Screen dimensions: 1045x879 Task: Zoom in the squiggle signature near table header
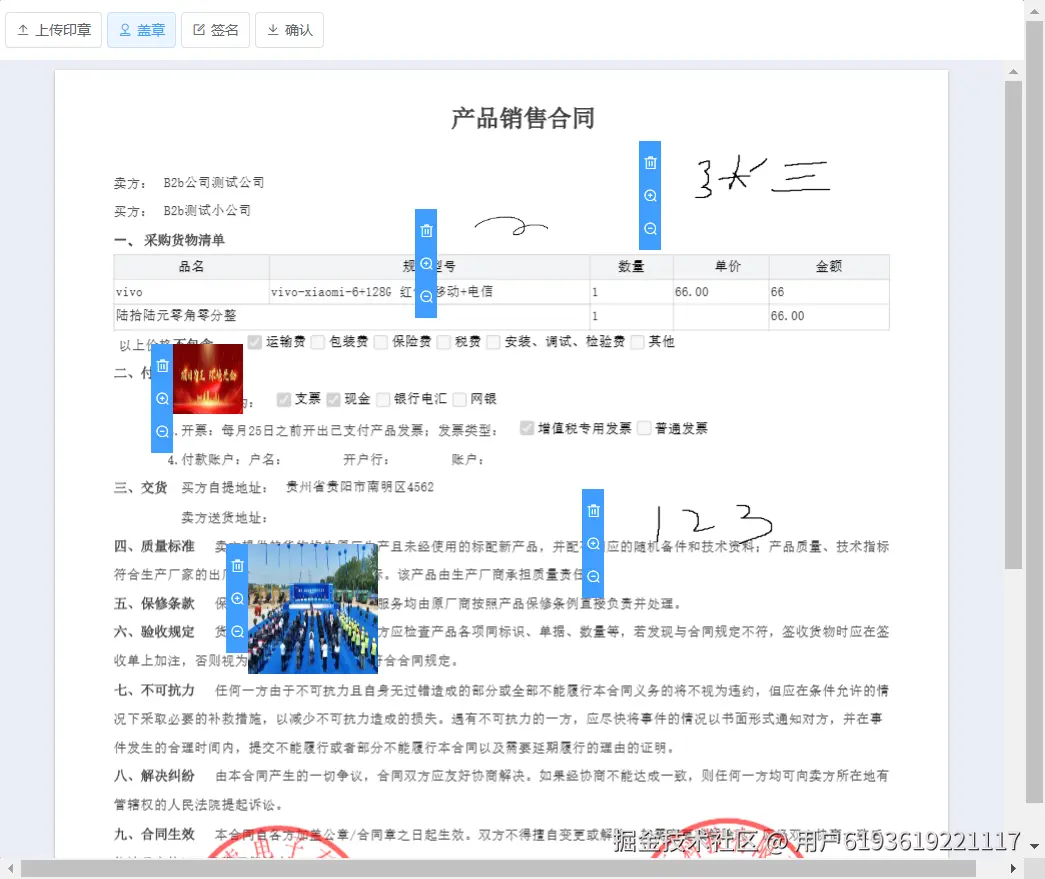427,263
